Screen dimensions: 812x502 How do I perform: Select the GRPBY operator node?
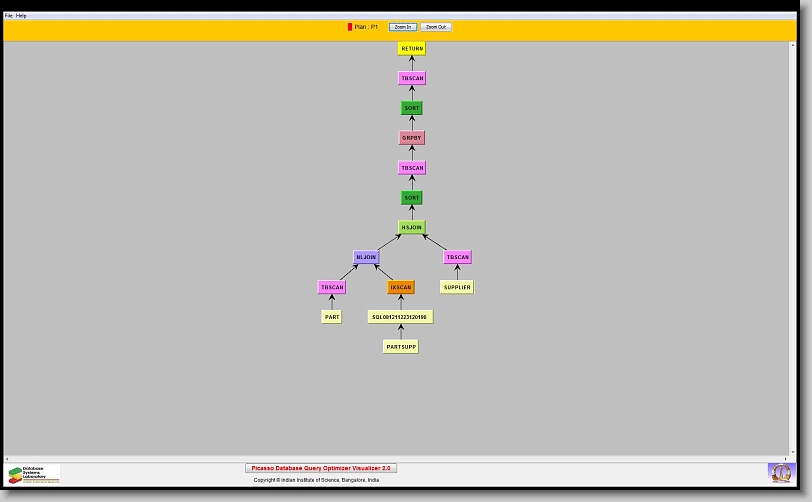pos(412,138)
